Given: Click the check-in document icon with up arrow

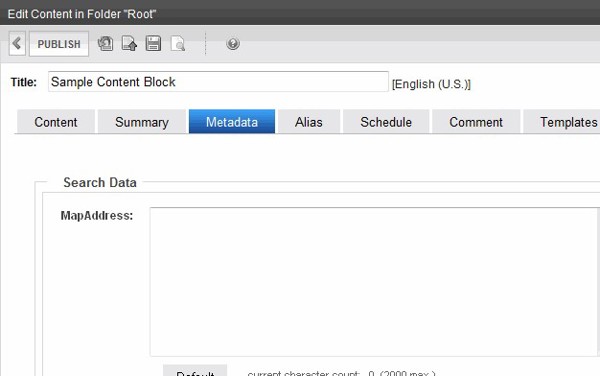Looking at the screenshot, I should (129, 44).
